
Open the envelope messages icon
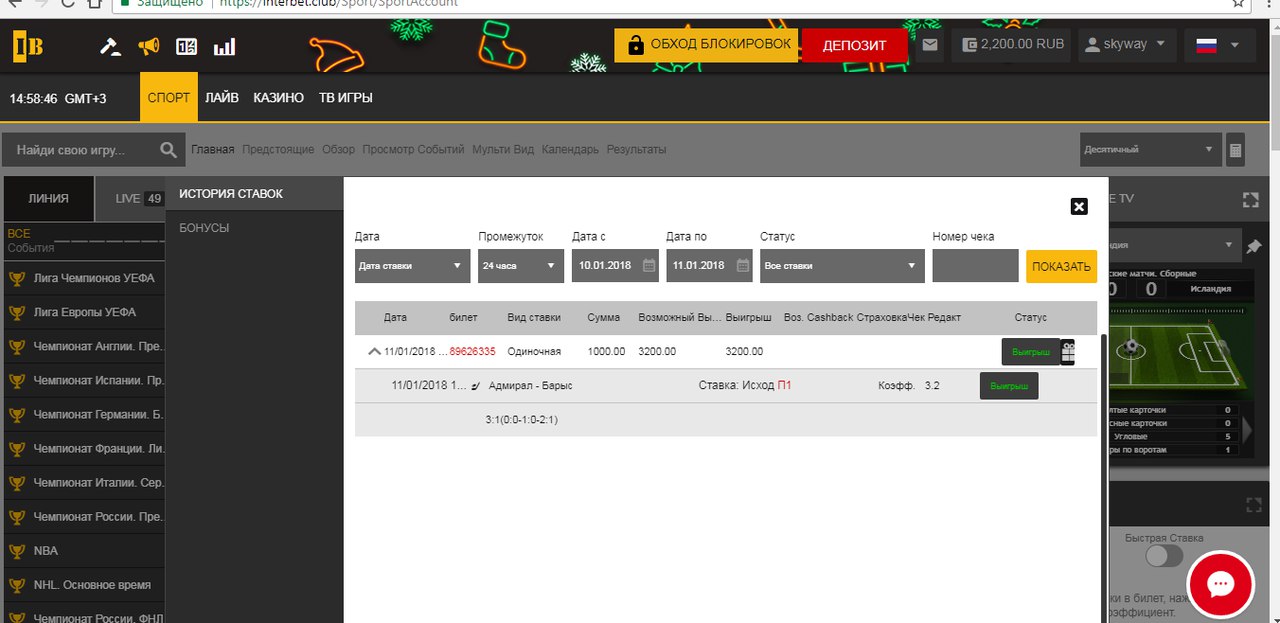930,45
